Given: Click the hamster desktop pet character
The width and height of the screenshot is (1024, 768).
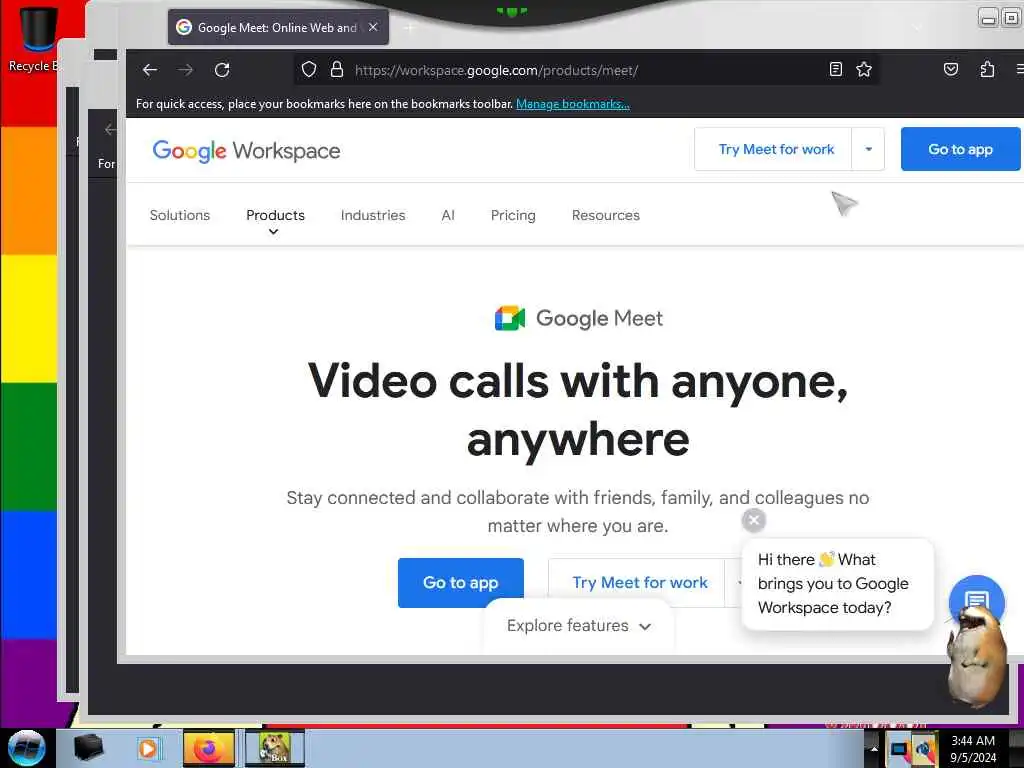Looking at the screenshot, I should click(x=976, y=656).
